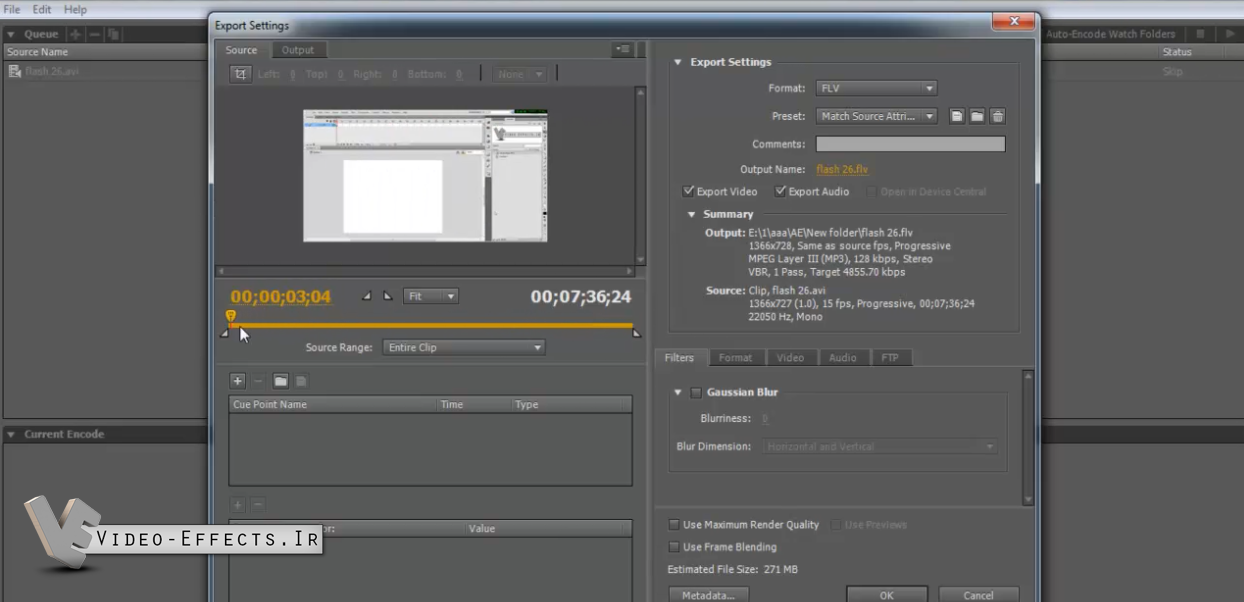
Task: Click the Start Queue play icon
Action: (x=1231, y=34)
